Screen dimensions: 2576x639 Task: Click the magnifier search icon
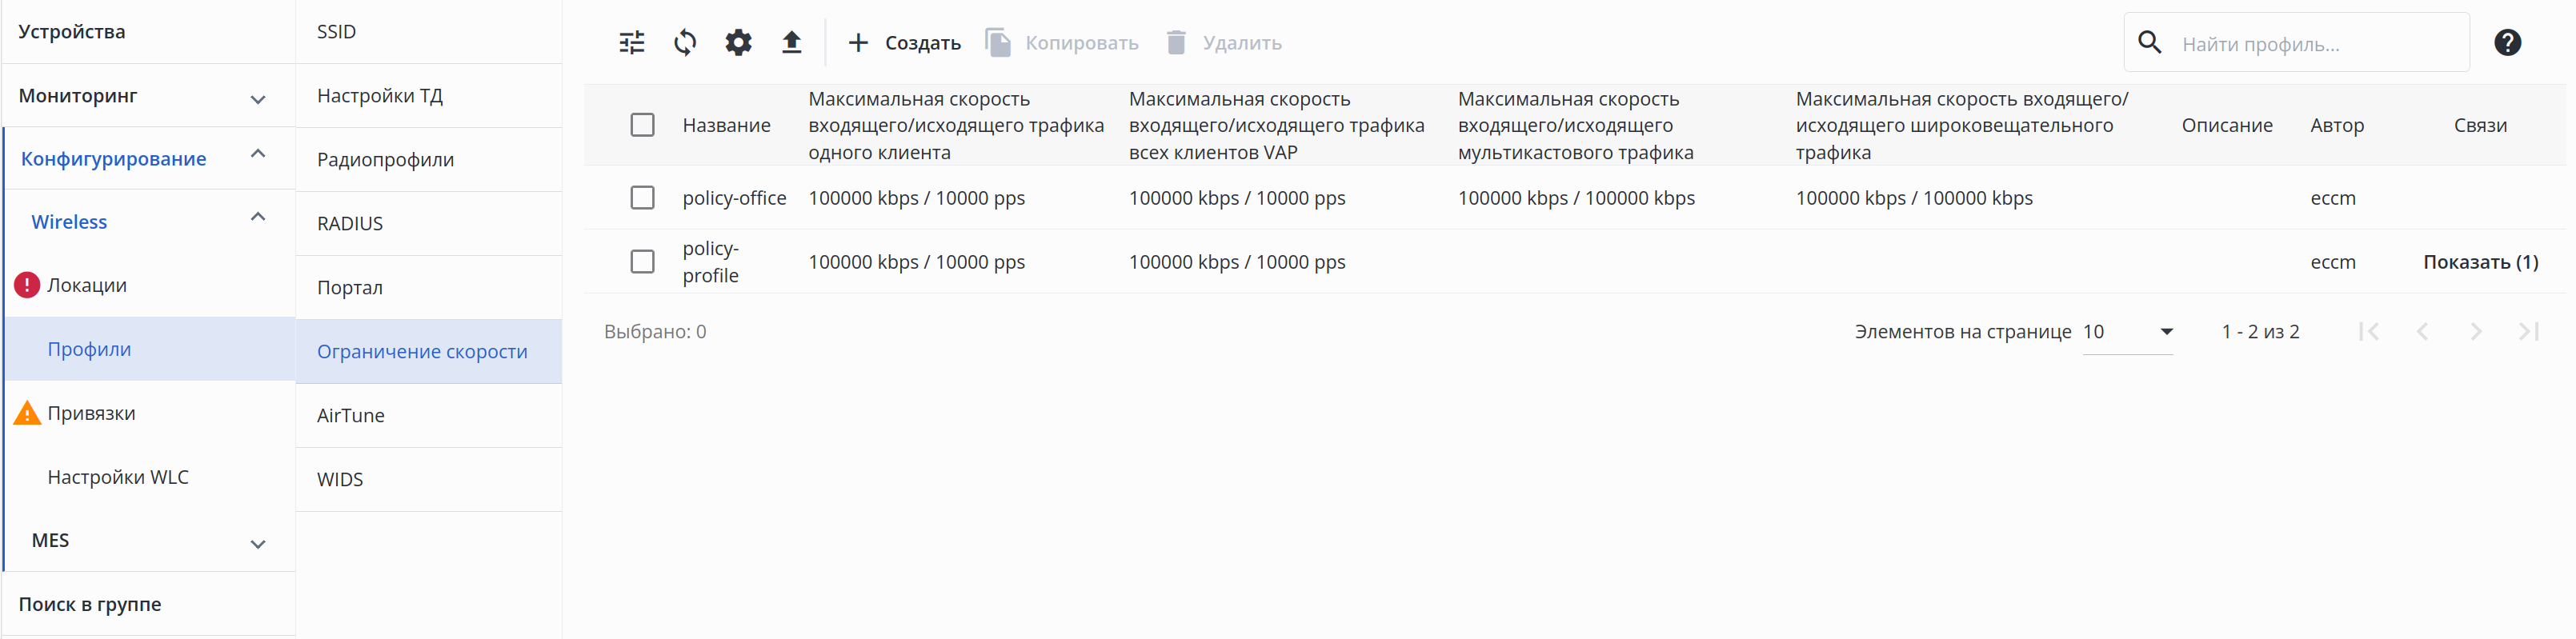(x=2149, y=43)
